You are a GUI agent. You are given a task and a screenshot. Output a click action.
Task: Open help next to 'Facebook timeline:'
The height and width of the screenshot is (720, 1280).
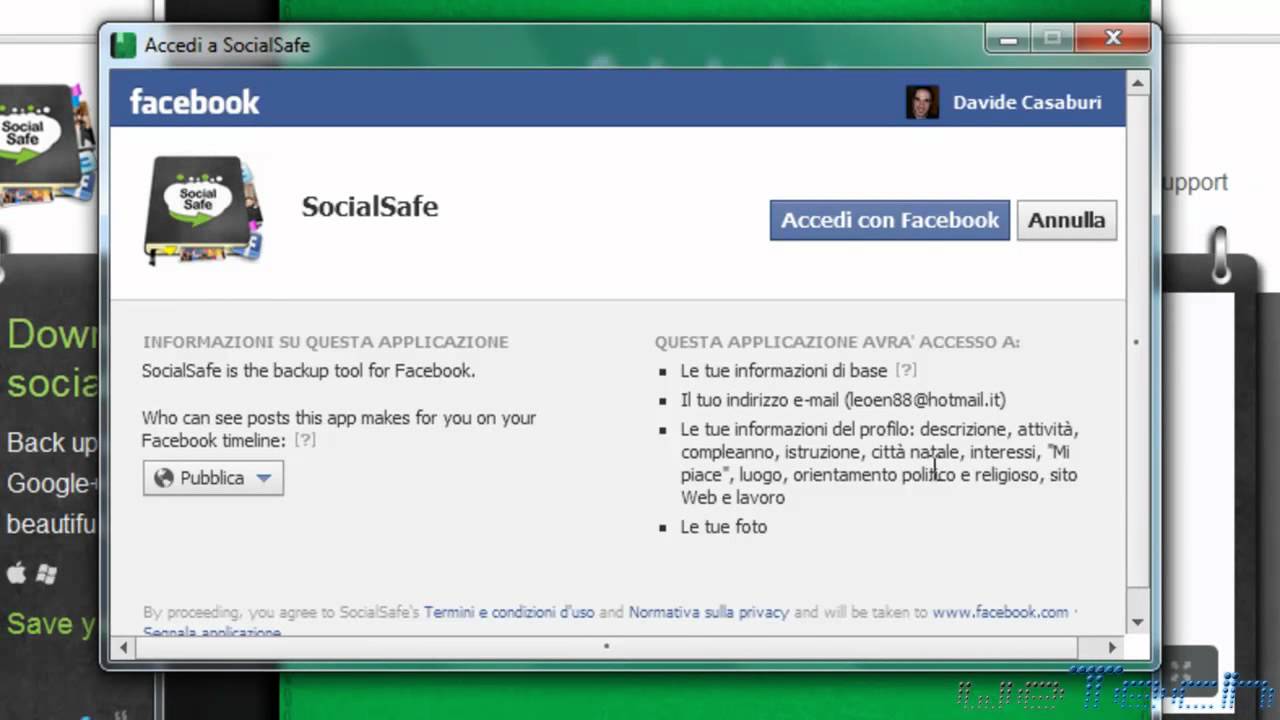(305, 440)
